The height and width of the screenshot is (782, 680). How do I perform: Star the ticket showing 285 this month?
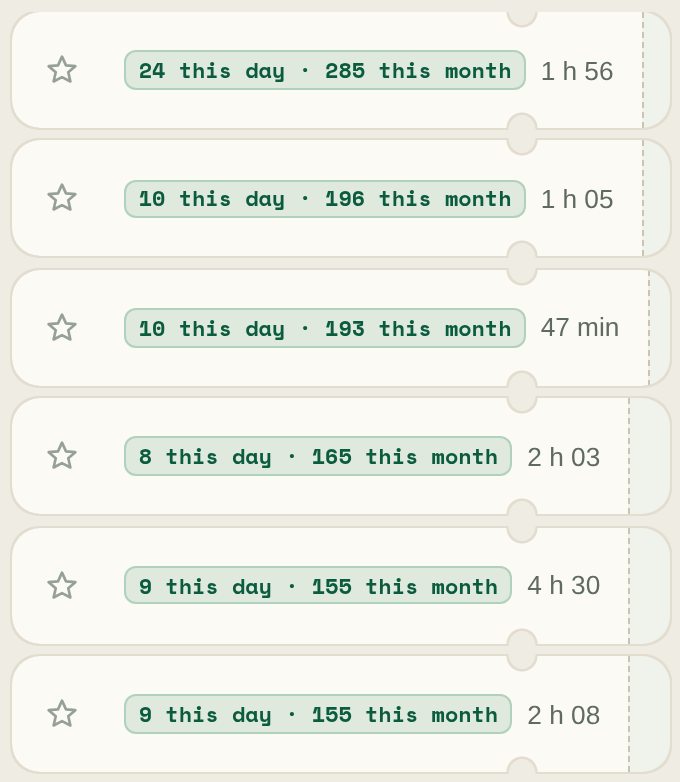(x=62, y=70)
